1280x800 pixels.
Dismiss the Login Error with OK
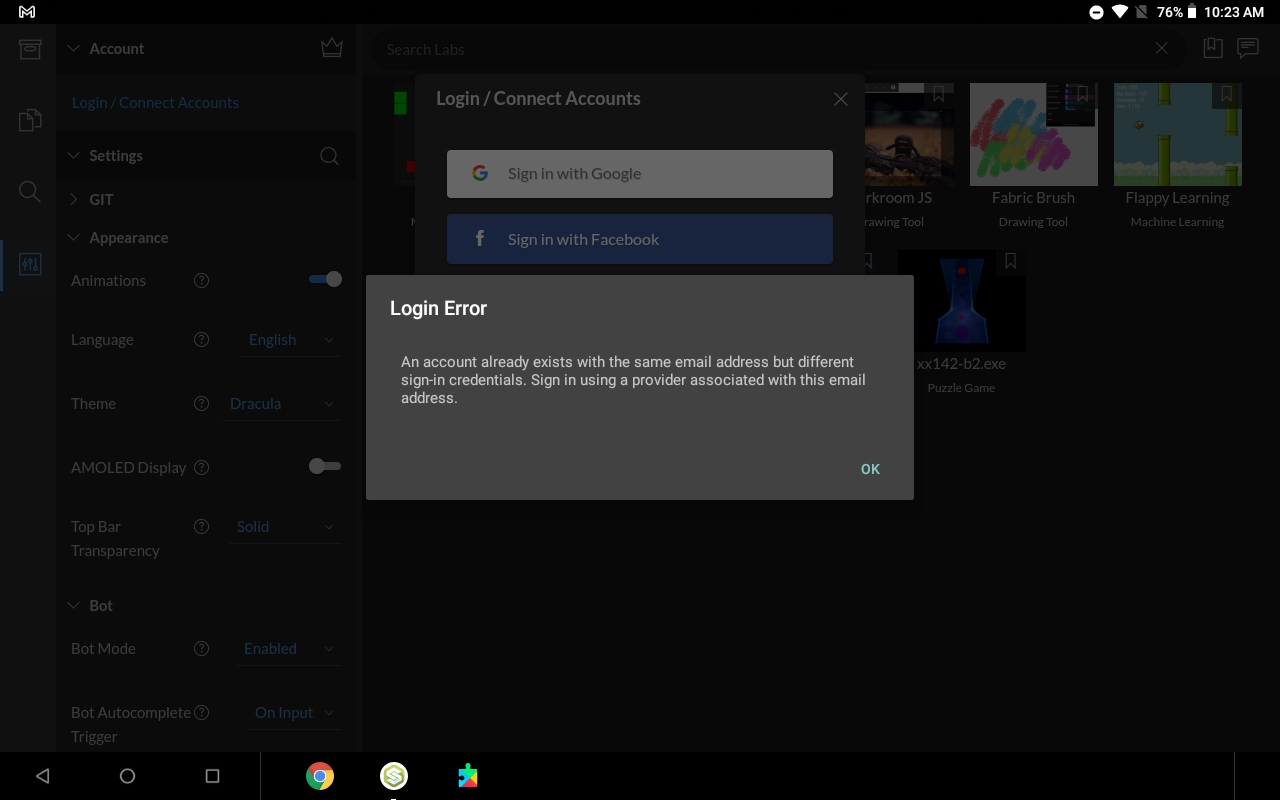(x=869, y=469)
